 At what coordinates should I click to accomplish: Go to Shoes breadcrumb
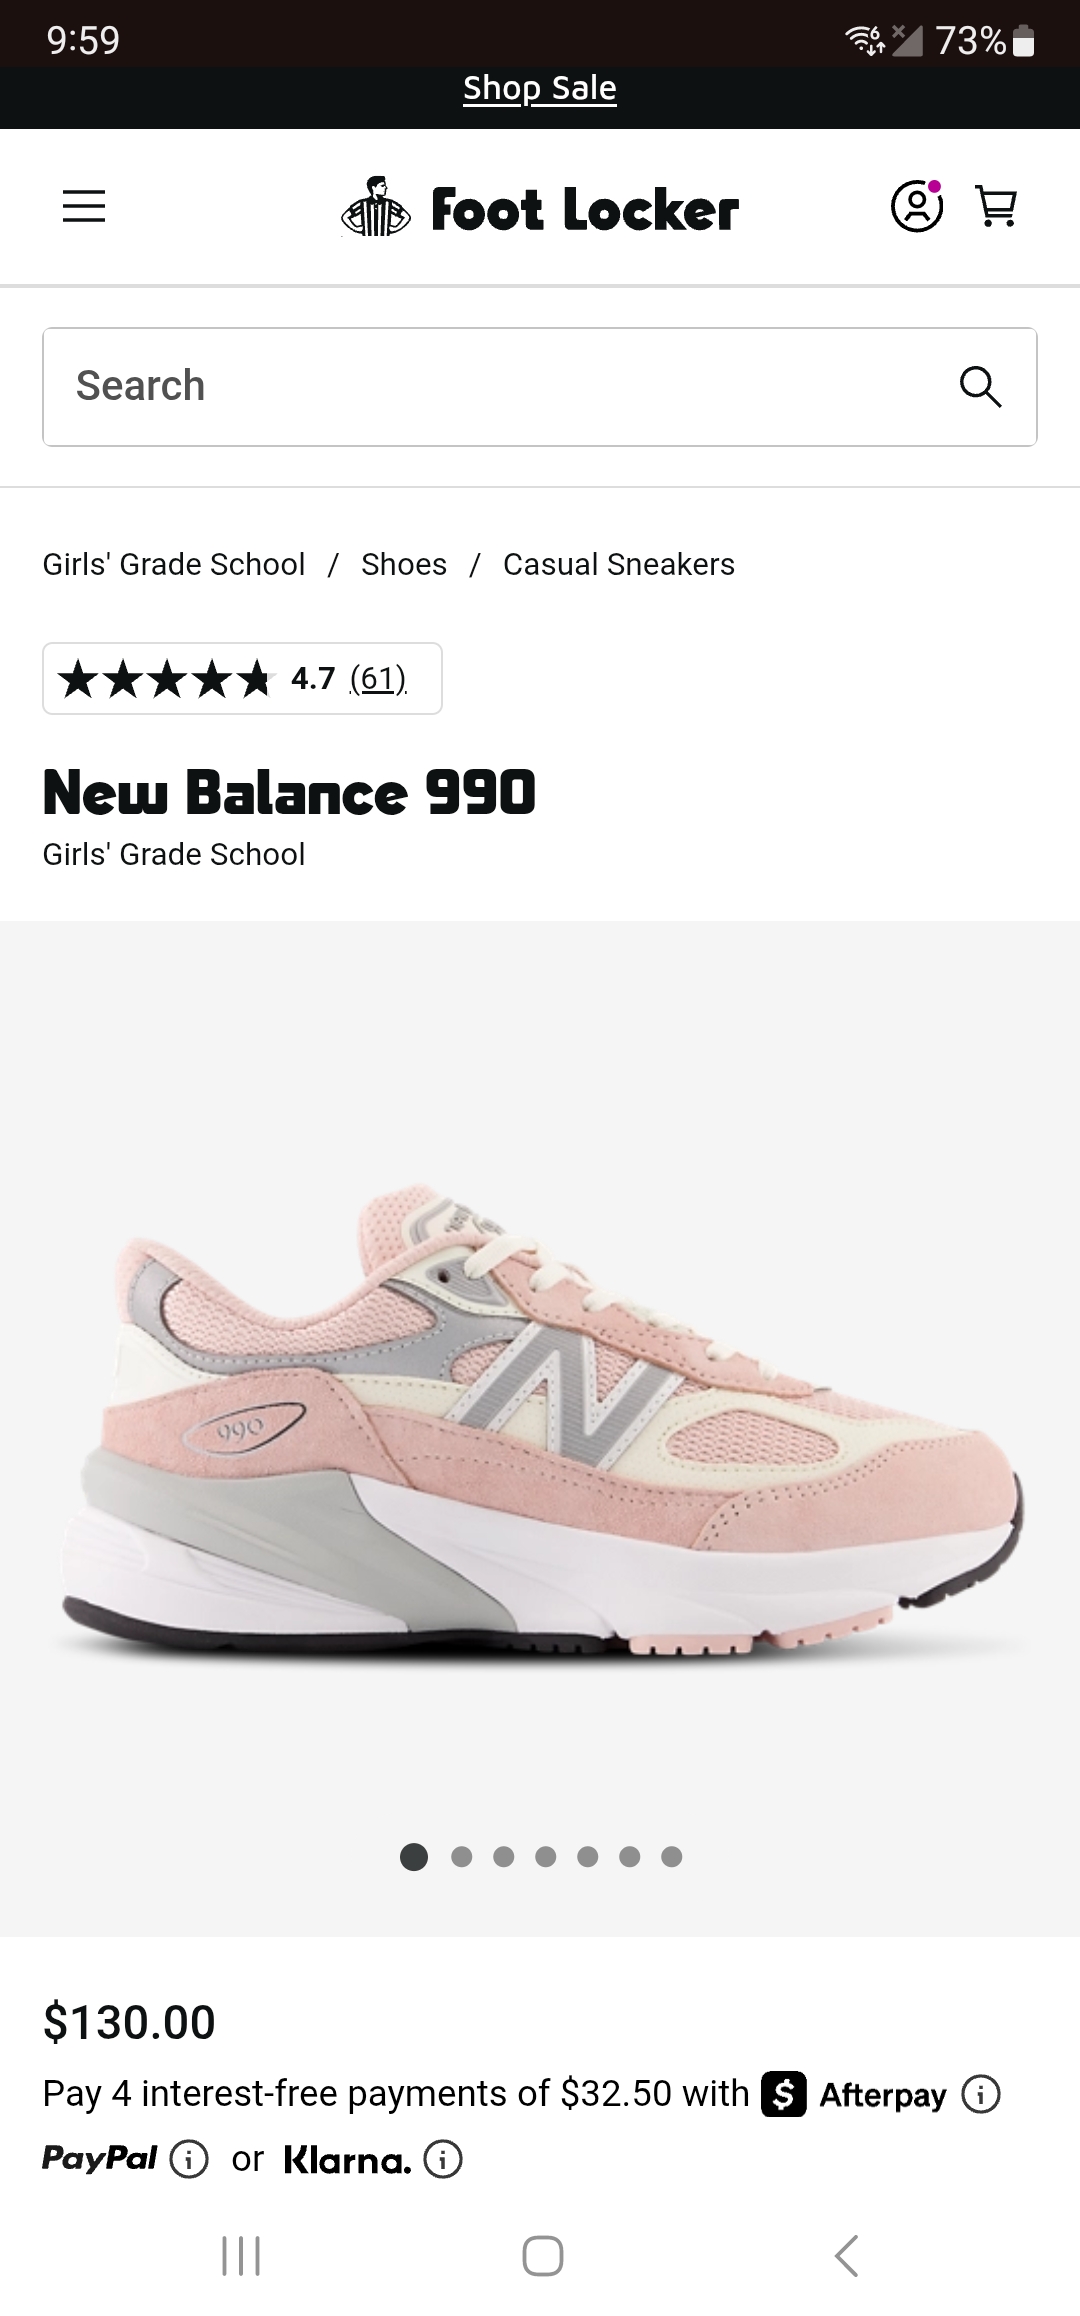[x=404, y=564]
